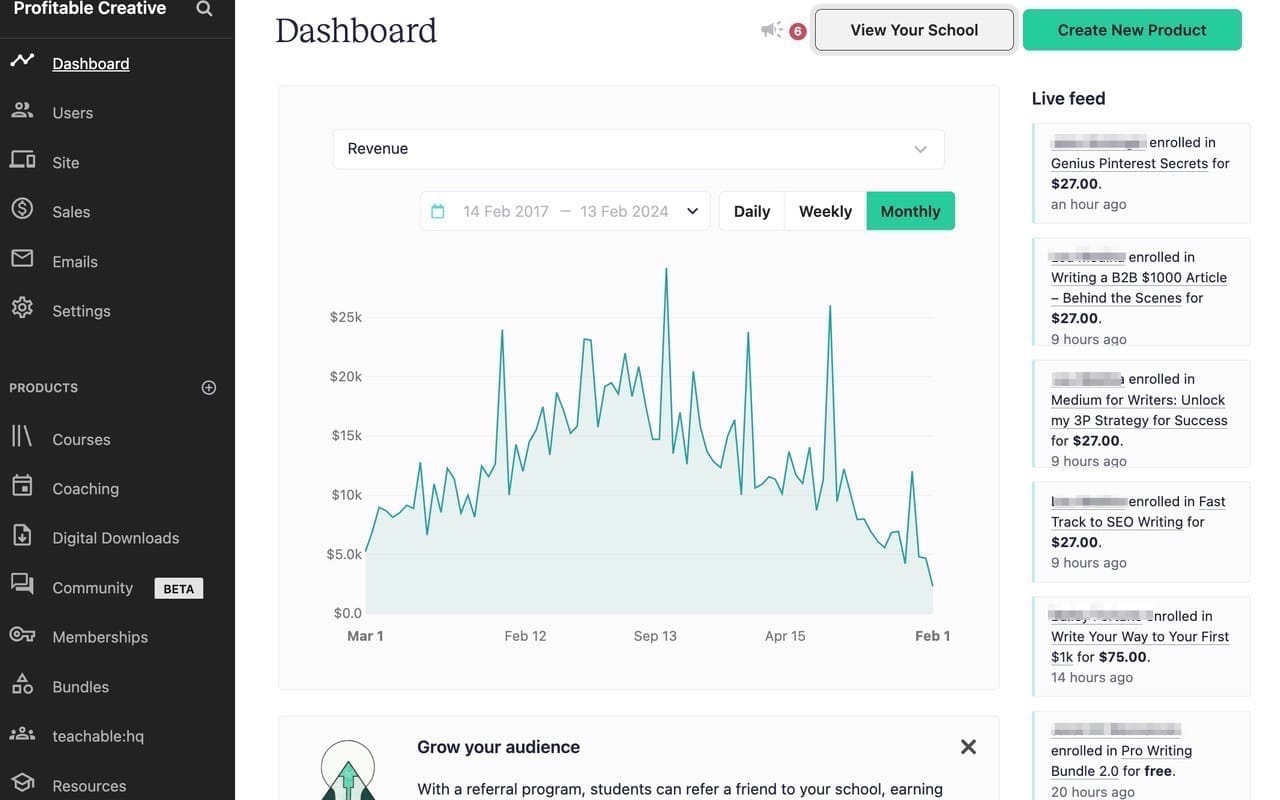Toggle the Monthly view option
This screenshot has width=1280, height=800.
tap(910, 211)
